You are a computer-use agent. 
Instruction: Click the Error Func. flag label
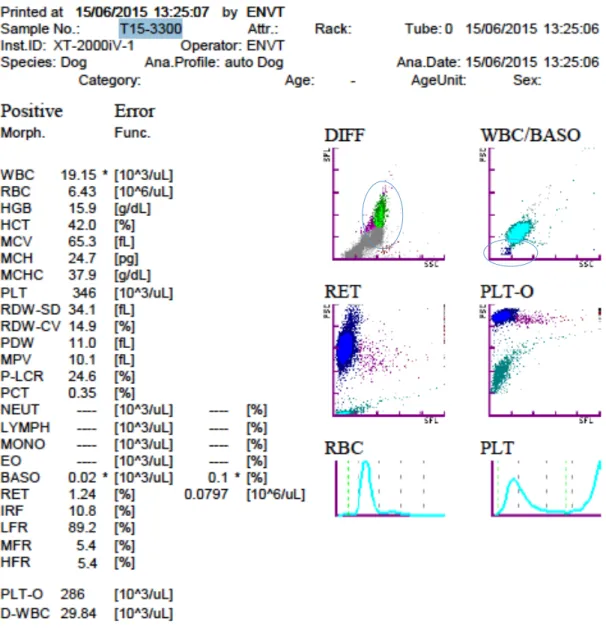click(134, 120)
